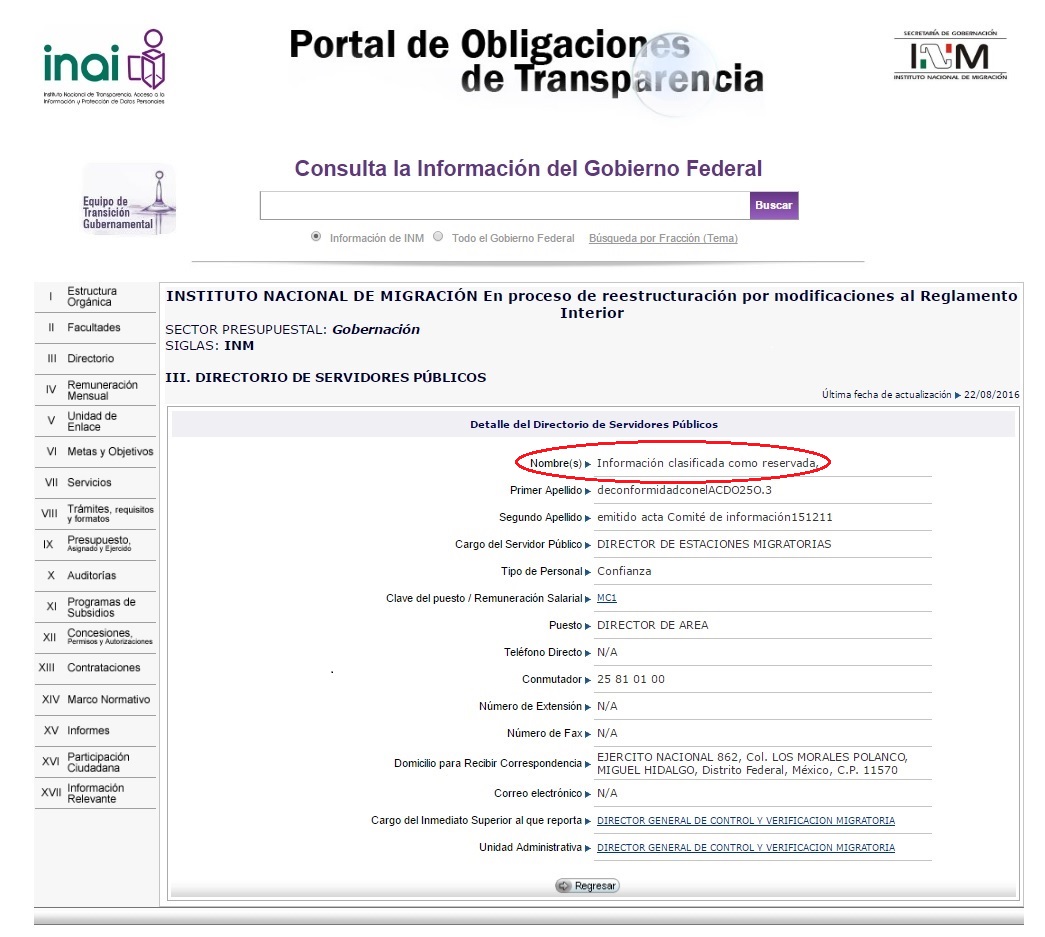This screenshot has width=1045, height=937.
Task: Open section I Estructura Orgánica
Action: coord(95,297)
